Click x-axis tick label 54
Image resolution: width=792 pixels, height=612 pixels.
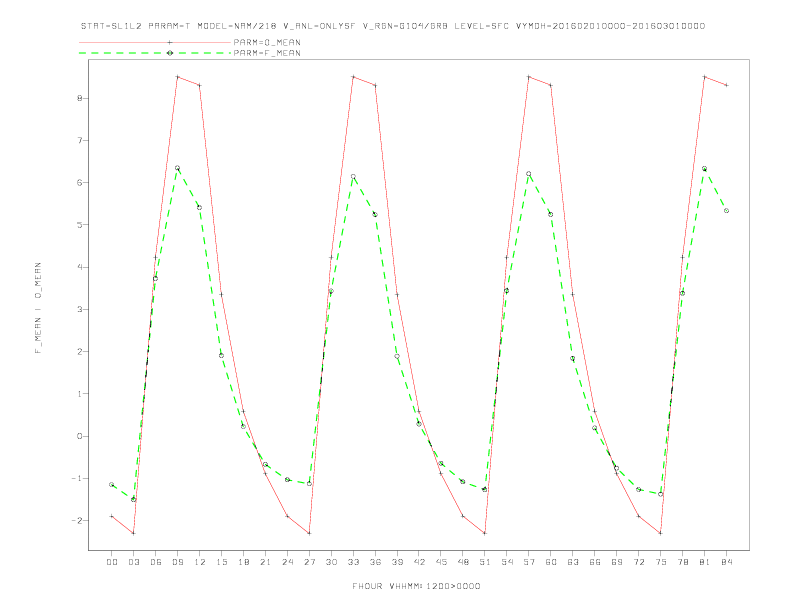click(x=507, y=562)
